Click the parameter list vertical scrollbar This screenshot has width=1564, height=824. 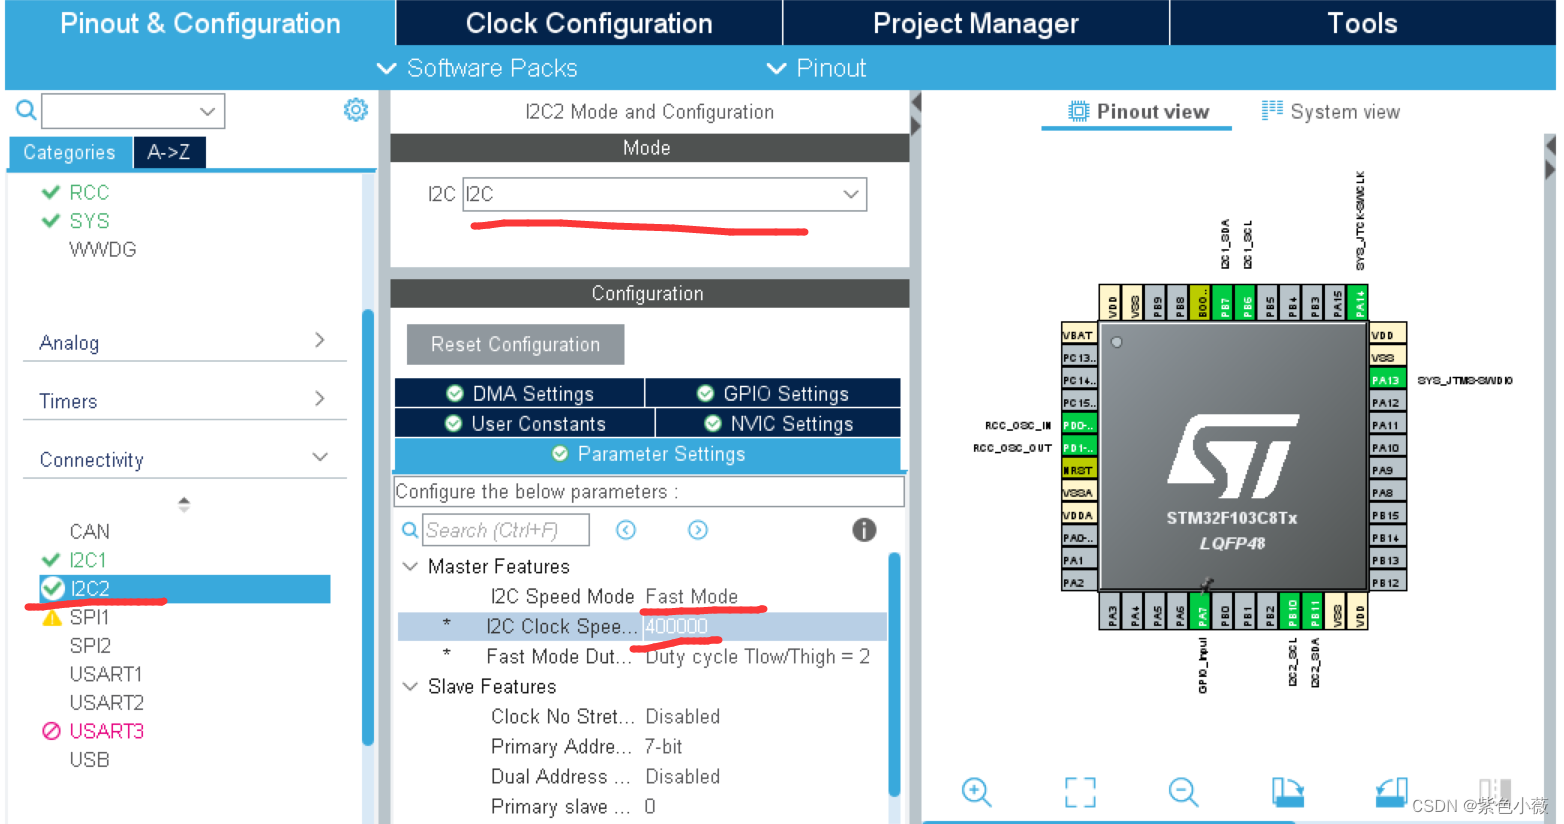894,675
